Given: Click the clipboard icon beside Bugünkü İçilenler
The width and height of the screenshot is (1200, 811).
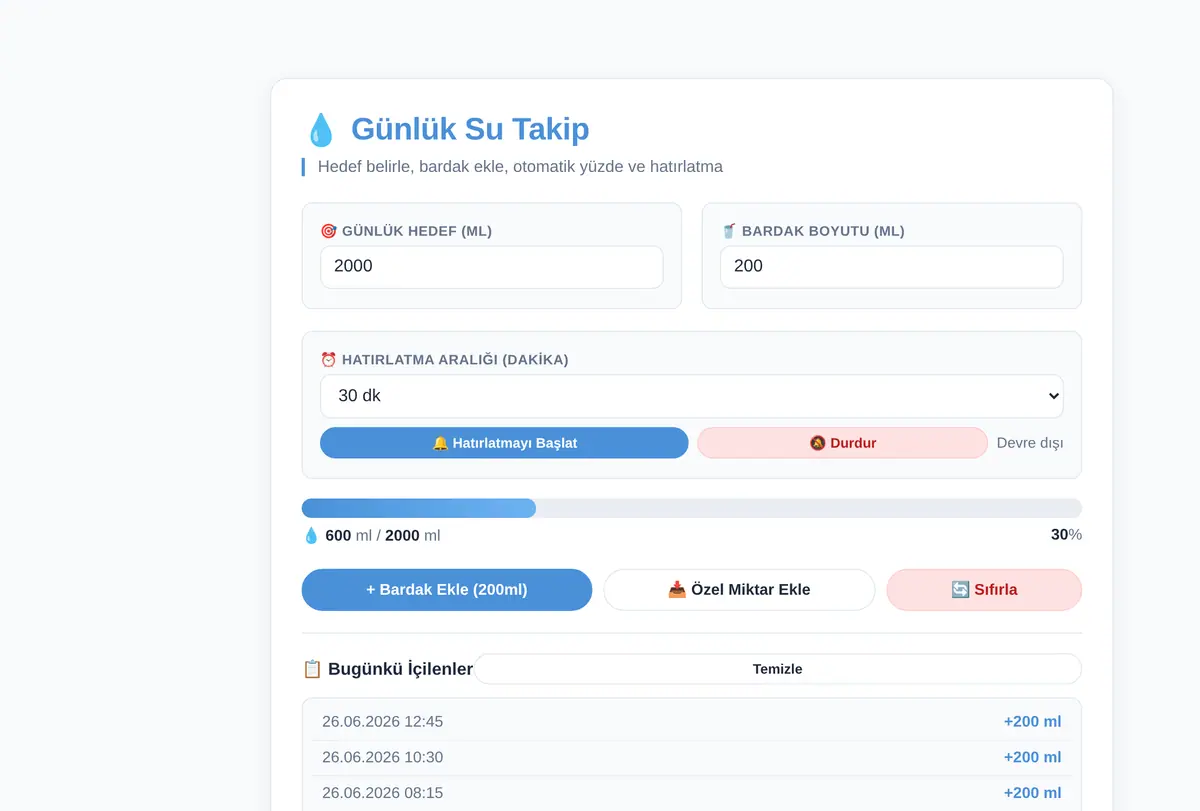Looking at the screenshot, I should tap(312, 669).
